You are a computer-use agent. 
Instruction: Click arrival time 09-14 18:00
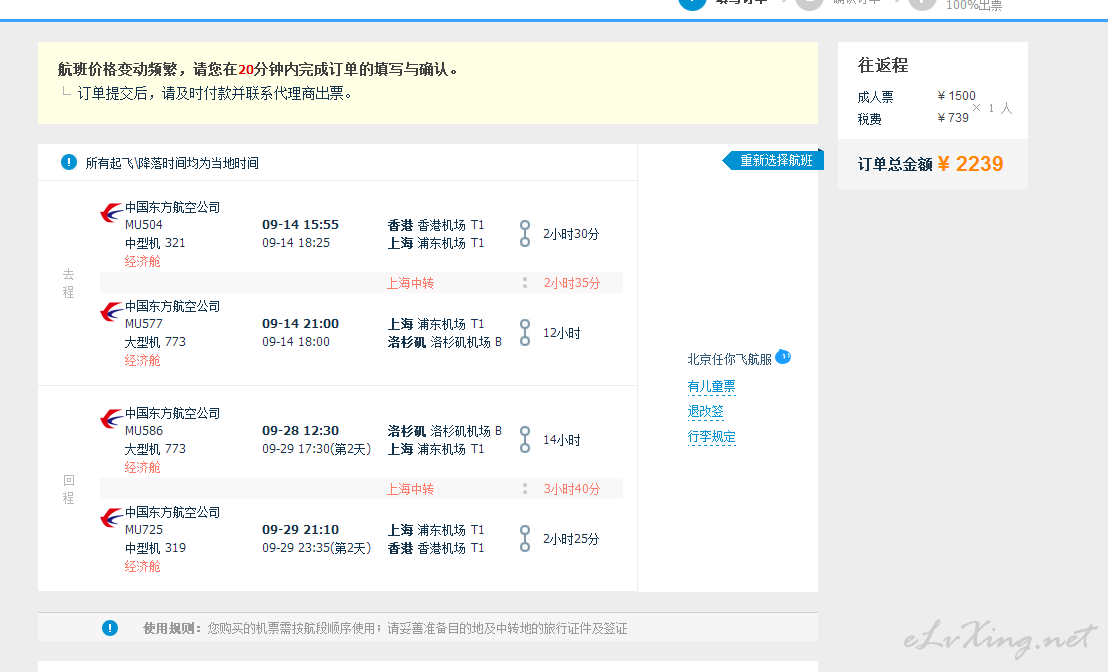tap(296, 341)
